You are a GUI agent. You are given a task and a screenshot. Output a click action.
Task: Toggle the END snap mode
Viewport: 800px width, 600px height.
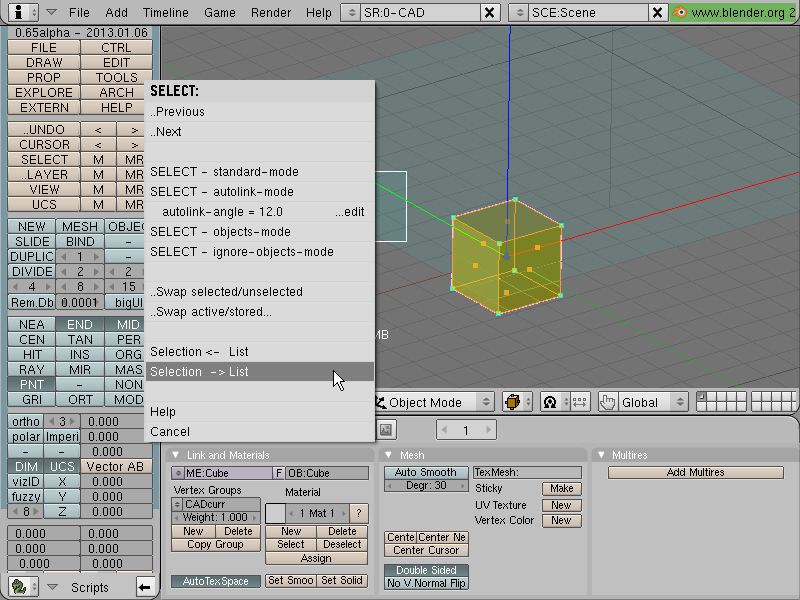(80, 324)
